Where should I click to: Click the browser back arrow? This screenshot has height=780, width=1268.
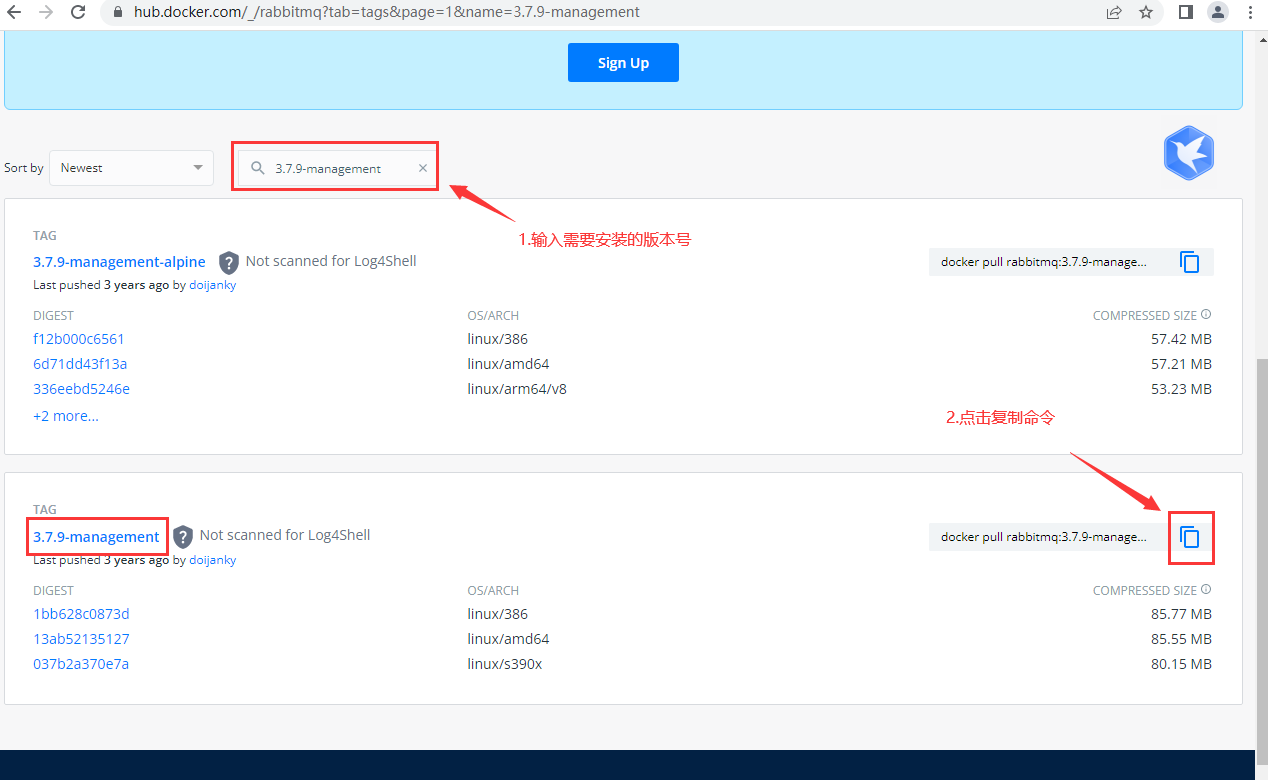coord(14,13)
